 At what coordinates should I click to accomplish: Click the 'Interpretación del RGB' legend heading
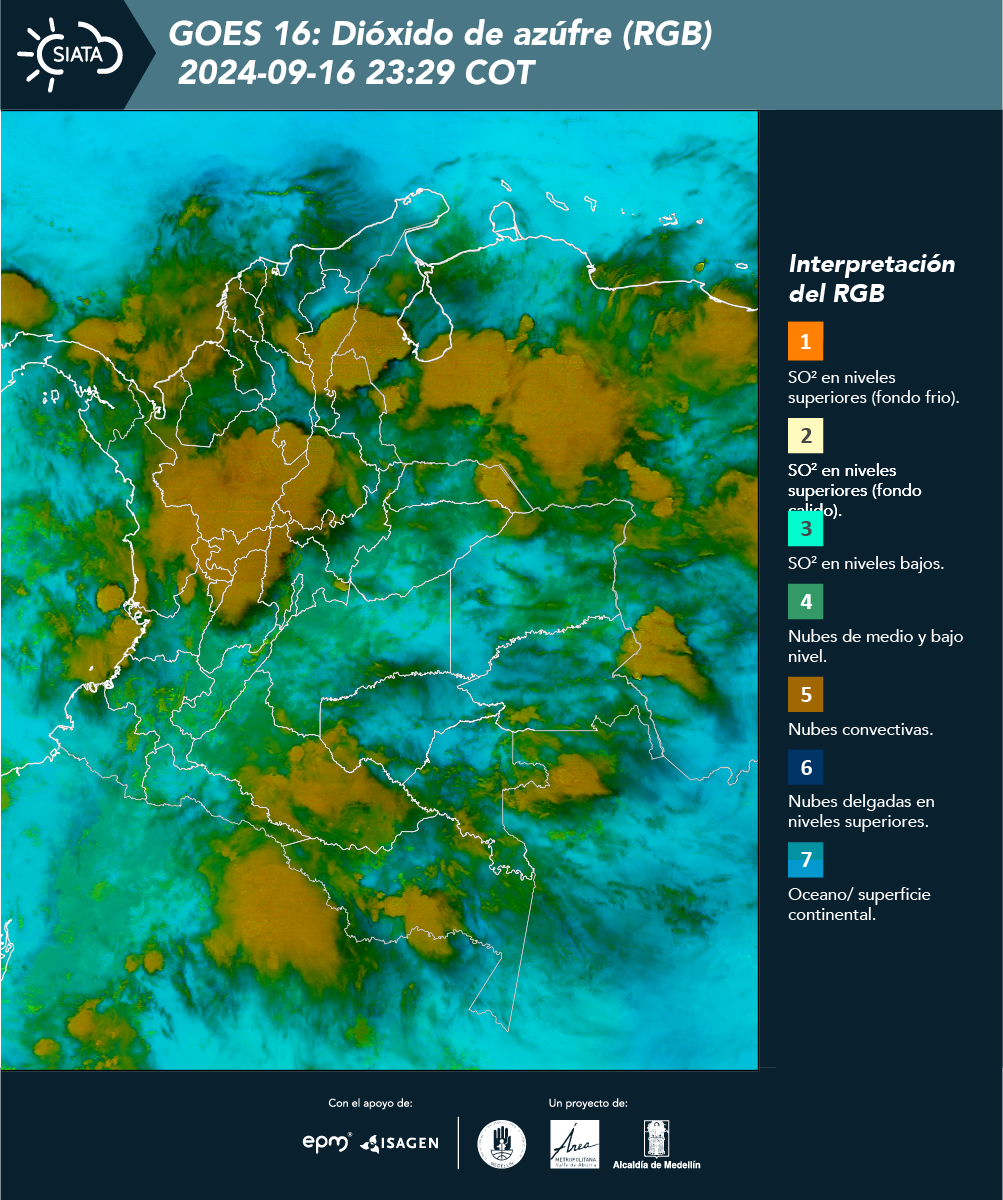tap(872, 279)
